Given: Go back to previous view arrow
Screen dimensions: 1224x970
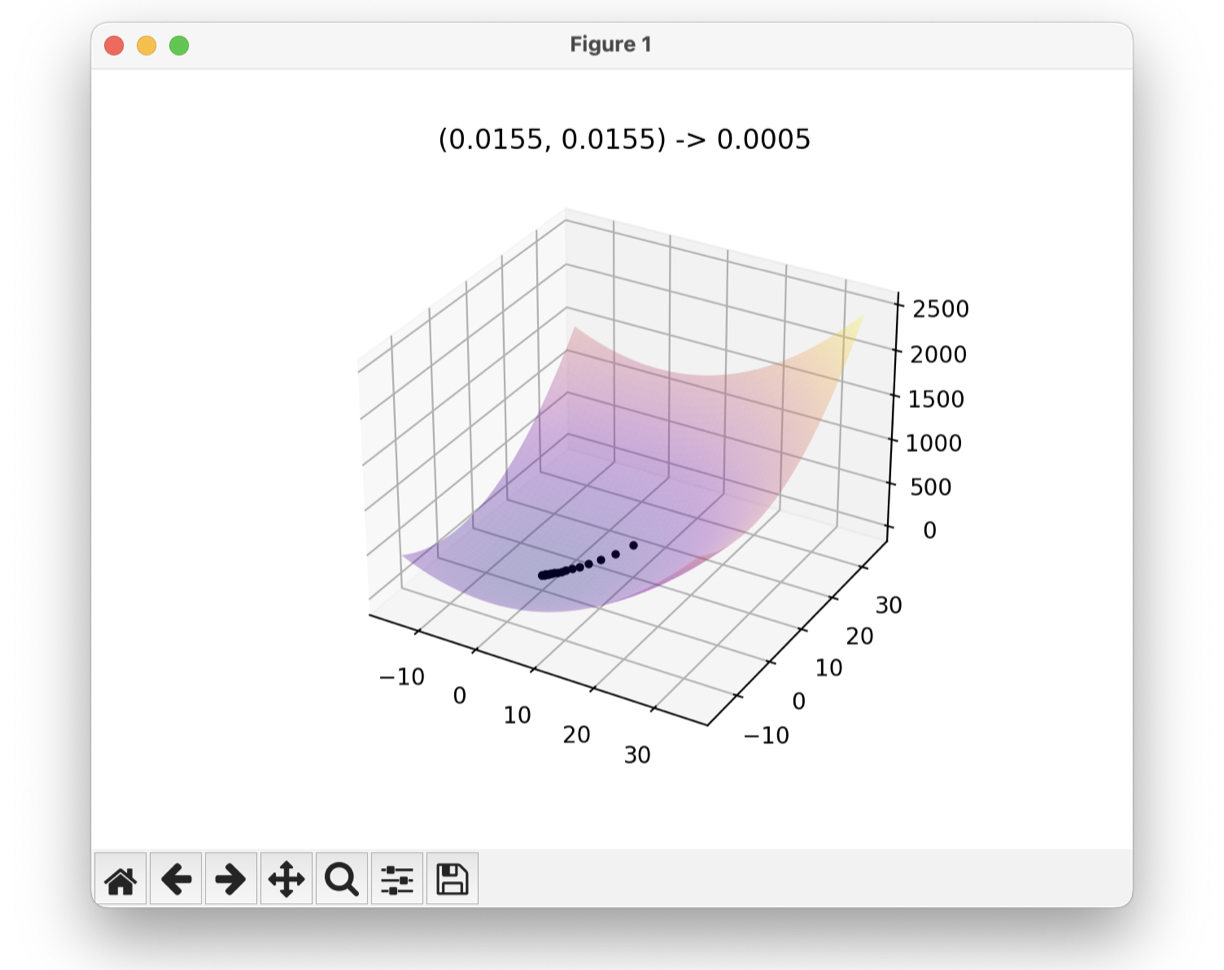Looking at the screenshot, I should [x=176, y=879].
